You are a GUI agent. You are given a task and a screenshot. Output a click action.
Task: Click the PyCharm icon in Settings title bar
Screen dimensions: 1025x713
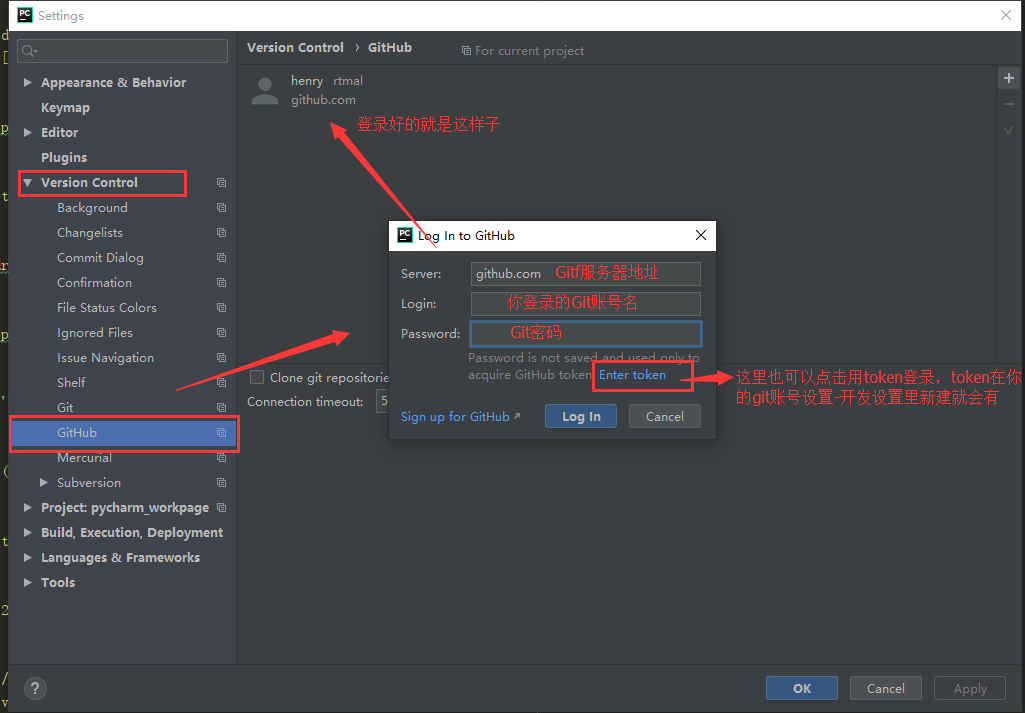pyautogui.click(x=25, y=15)
